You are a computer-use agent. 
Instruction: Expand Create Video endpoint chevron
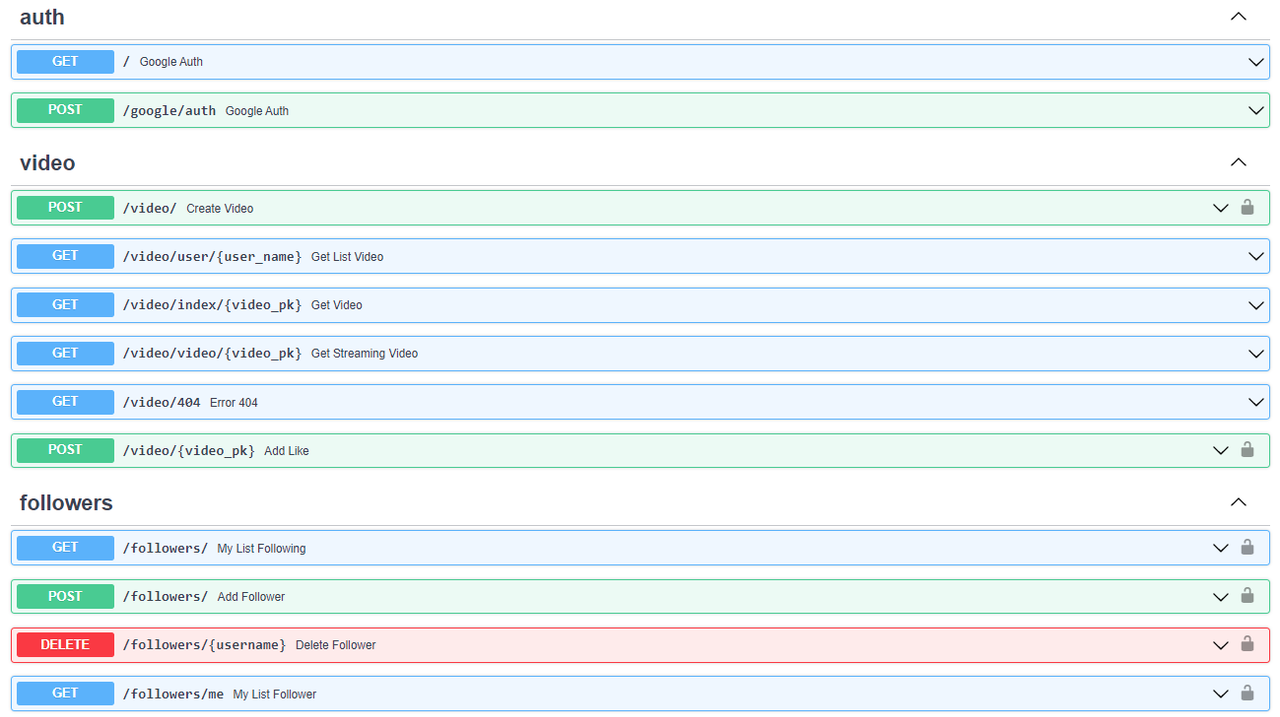(1220, 208)
